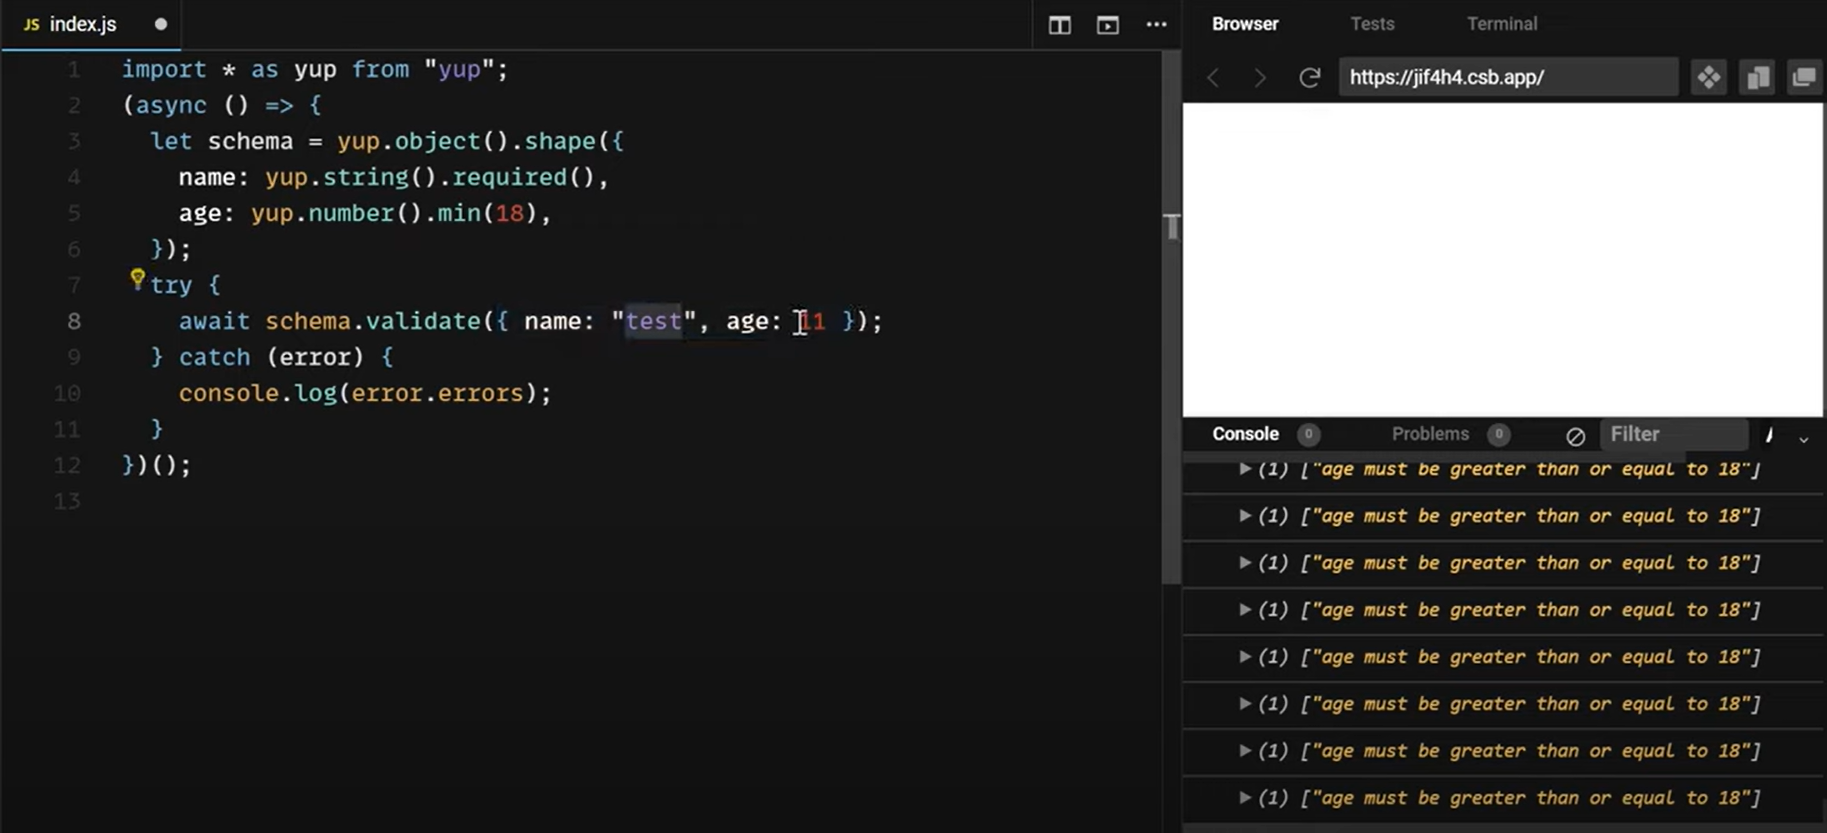Click line number 13 in gutter
Image resolution: width=1827 pixels, height=833 pixels.
pos(67,501)
